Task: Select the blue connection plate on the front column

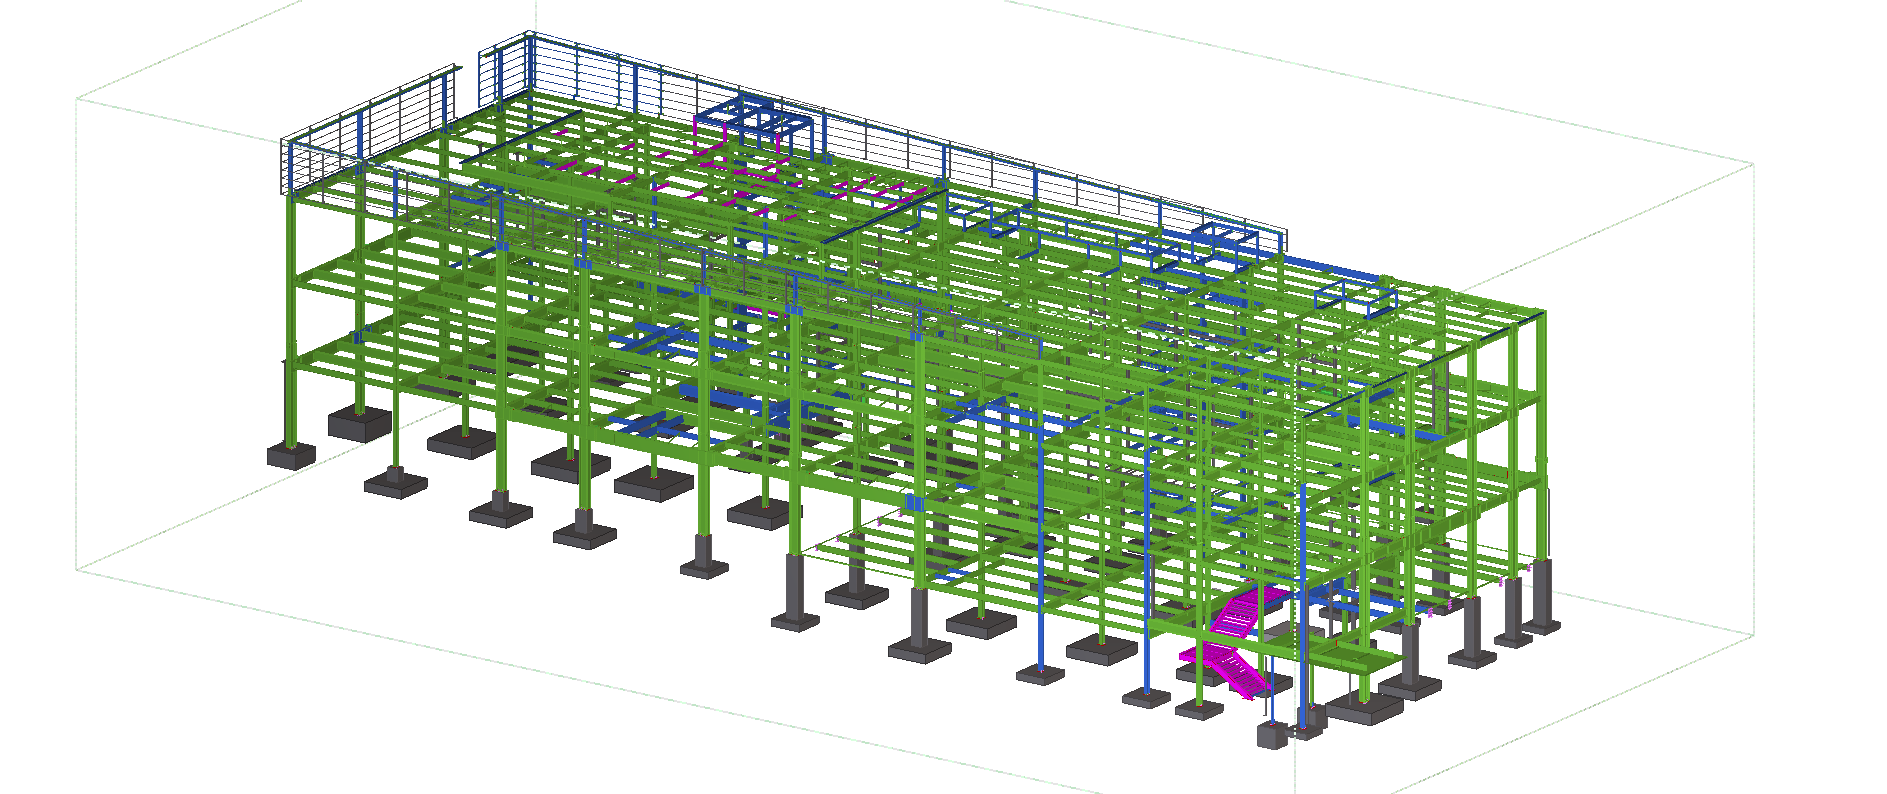Action: [x=913, y=503]
